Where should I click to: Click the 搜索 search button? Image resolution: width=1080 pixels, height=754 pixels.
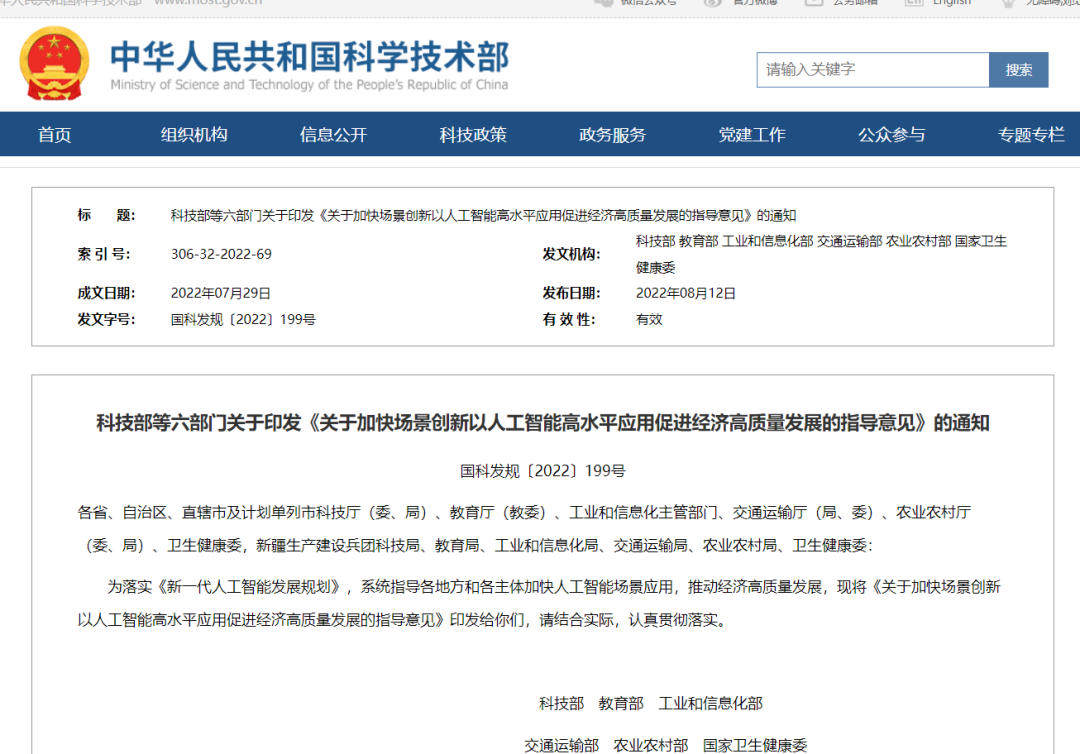[x=1019, y=70]
